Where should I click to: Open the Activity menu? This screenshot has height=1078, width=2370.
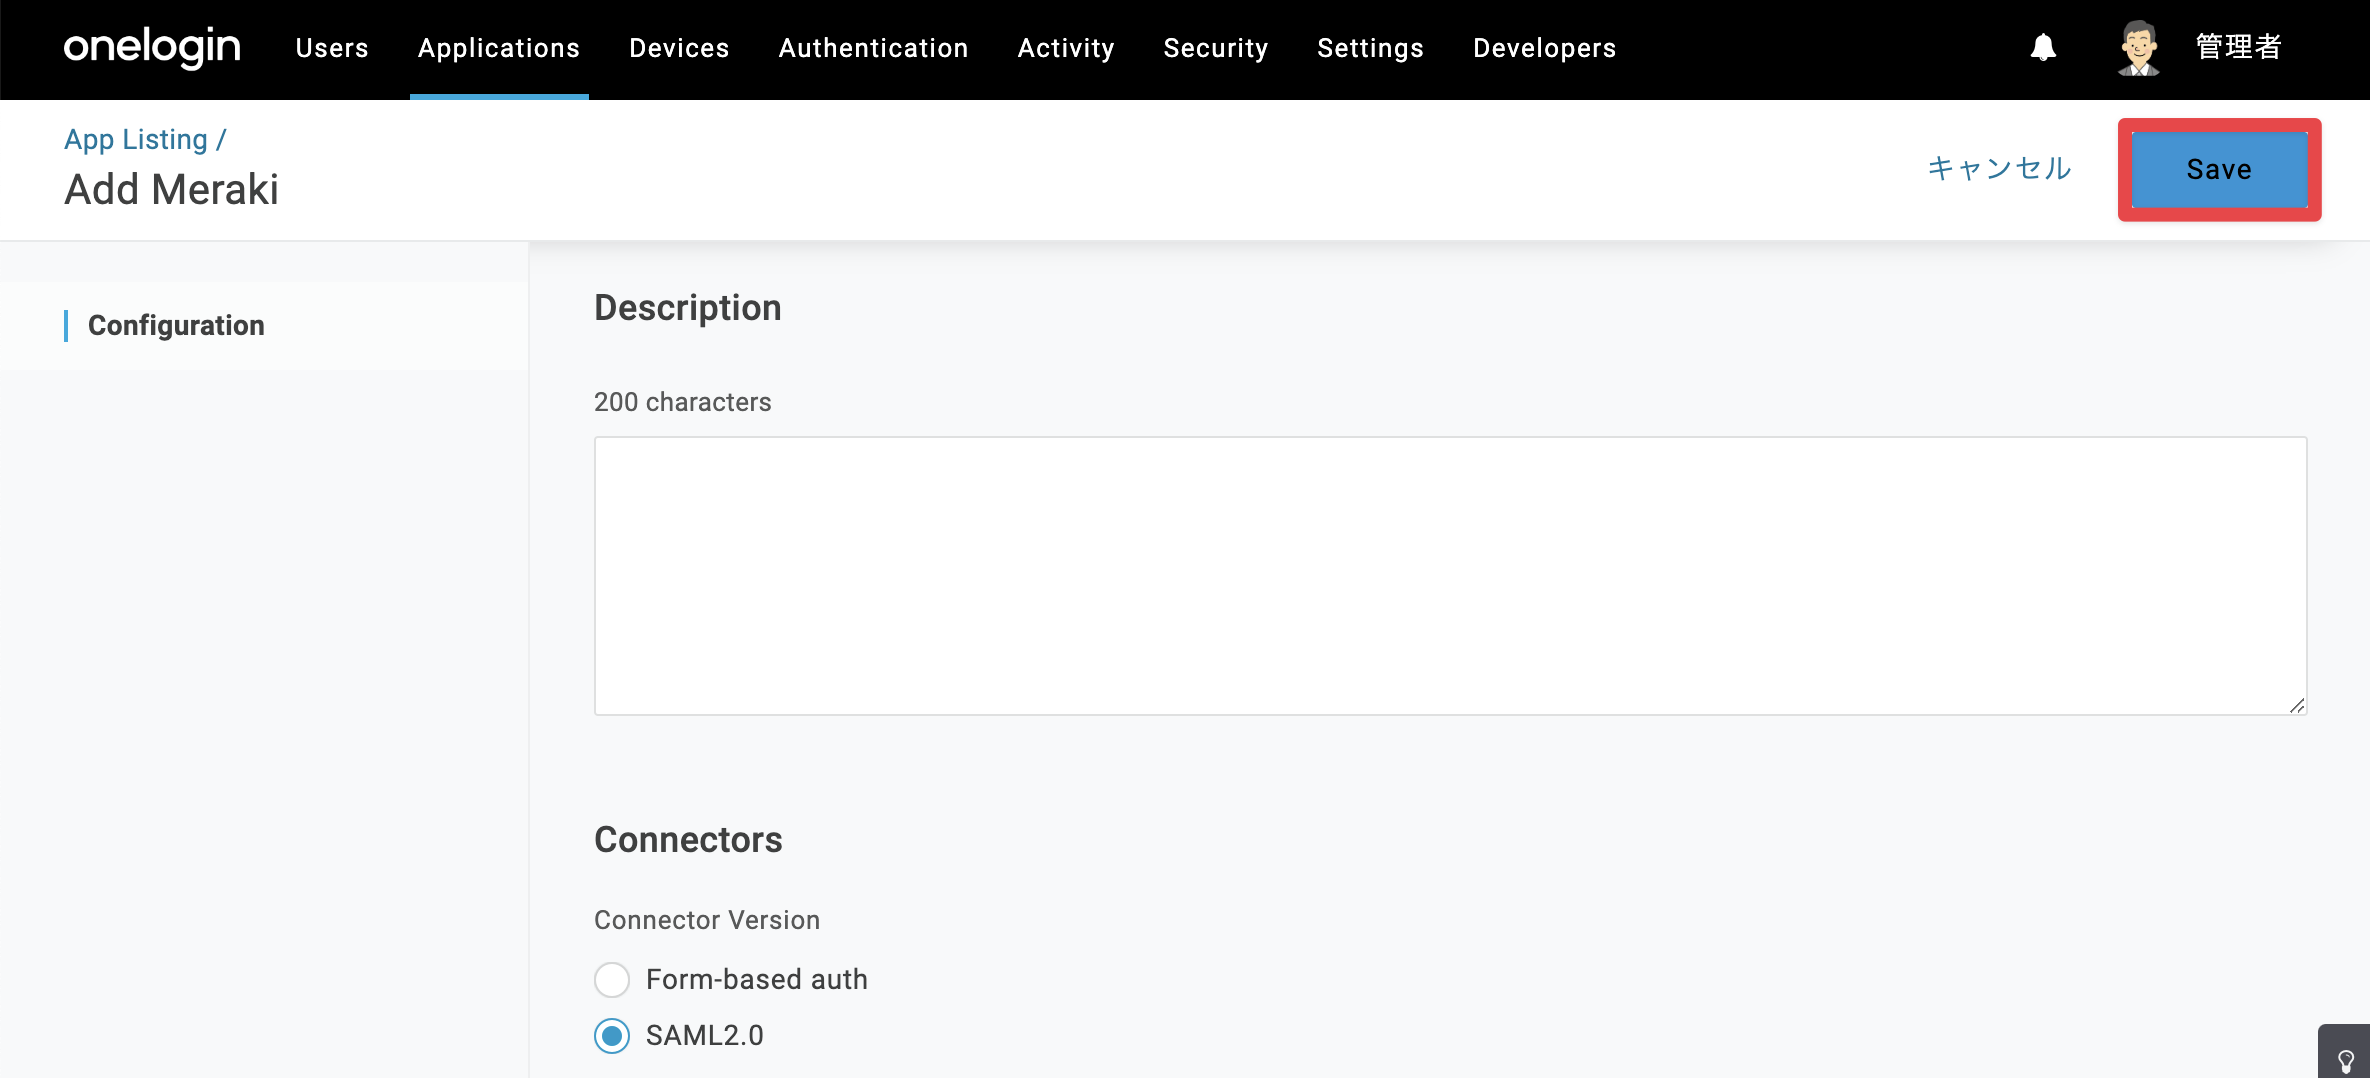point(1066,48)
